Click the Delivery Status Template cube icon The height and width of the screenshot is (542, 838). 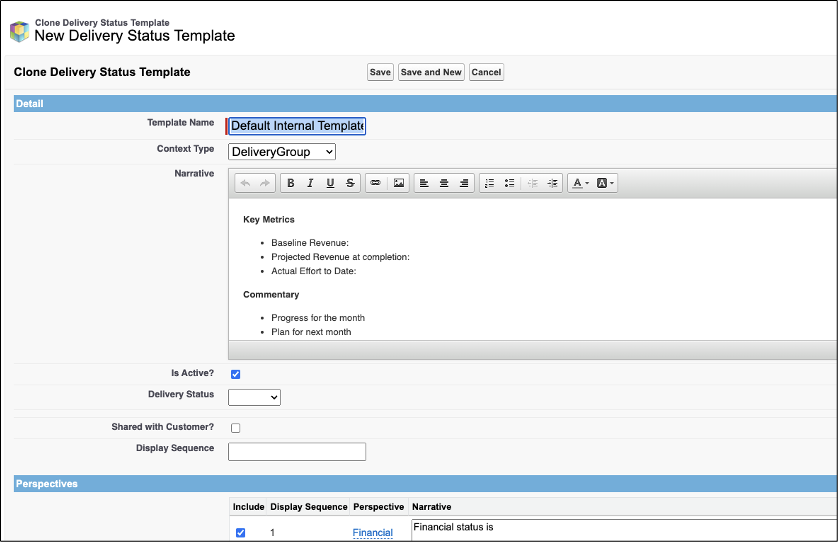click(19, 32)
